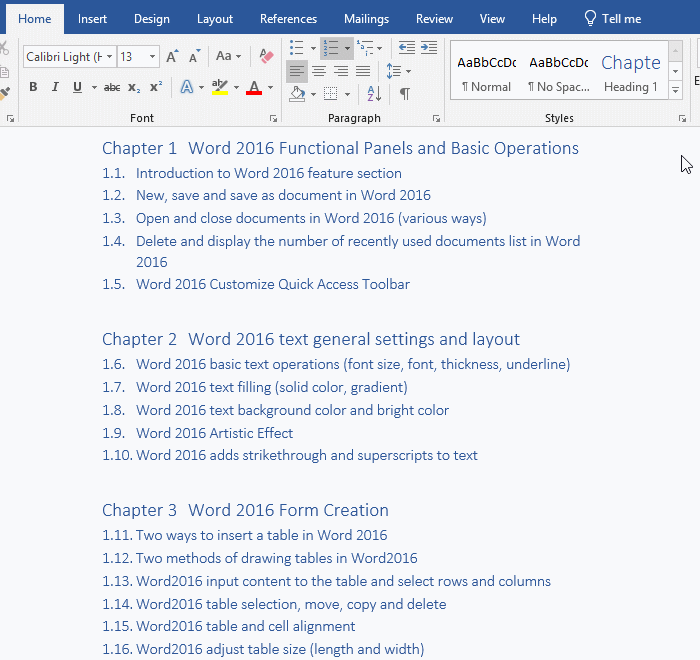The image size is (700, 660).
Task: Click Show/Hide paragraph marks icon
Action: click(404, 94)
